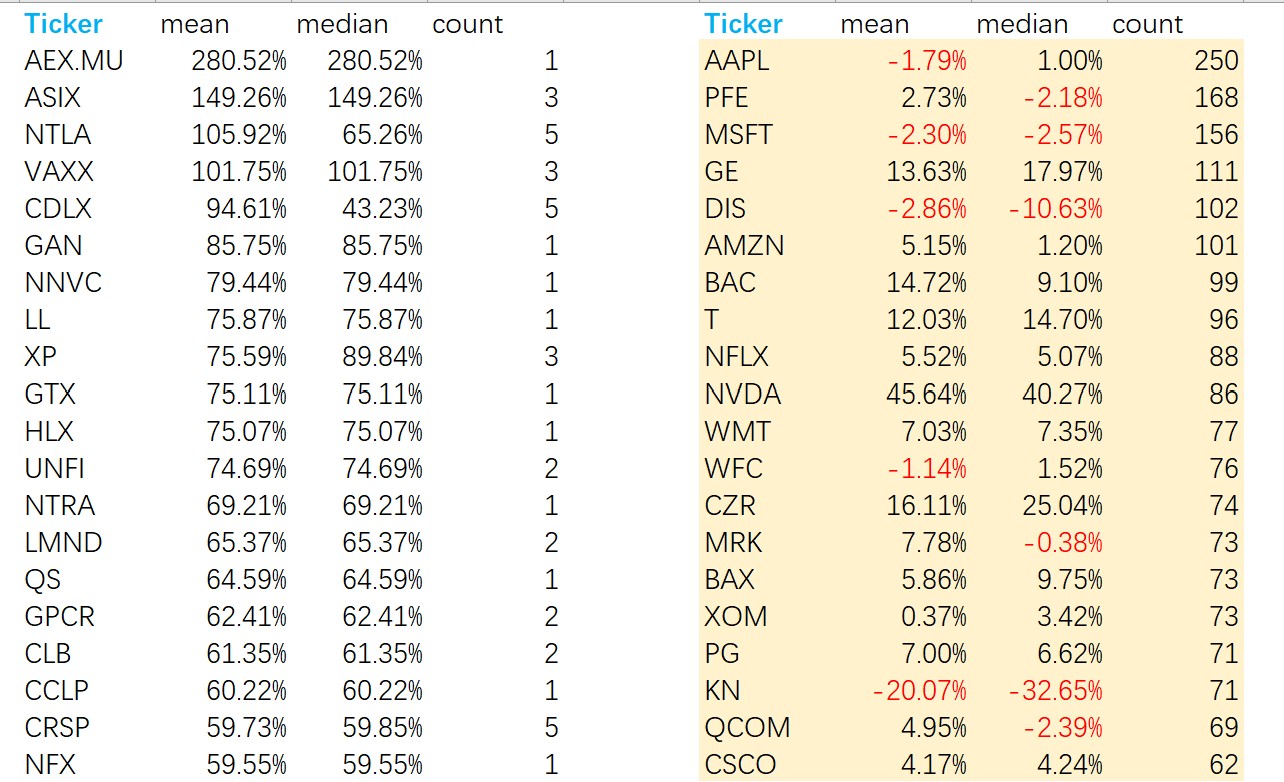Click NVDA's mean value 45.64%
Viewport: 1284px width, 782px height.
coord(926,394)
